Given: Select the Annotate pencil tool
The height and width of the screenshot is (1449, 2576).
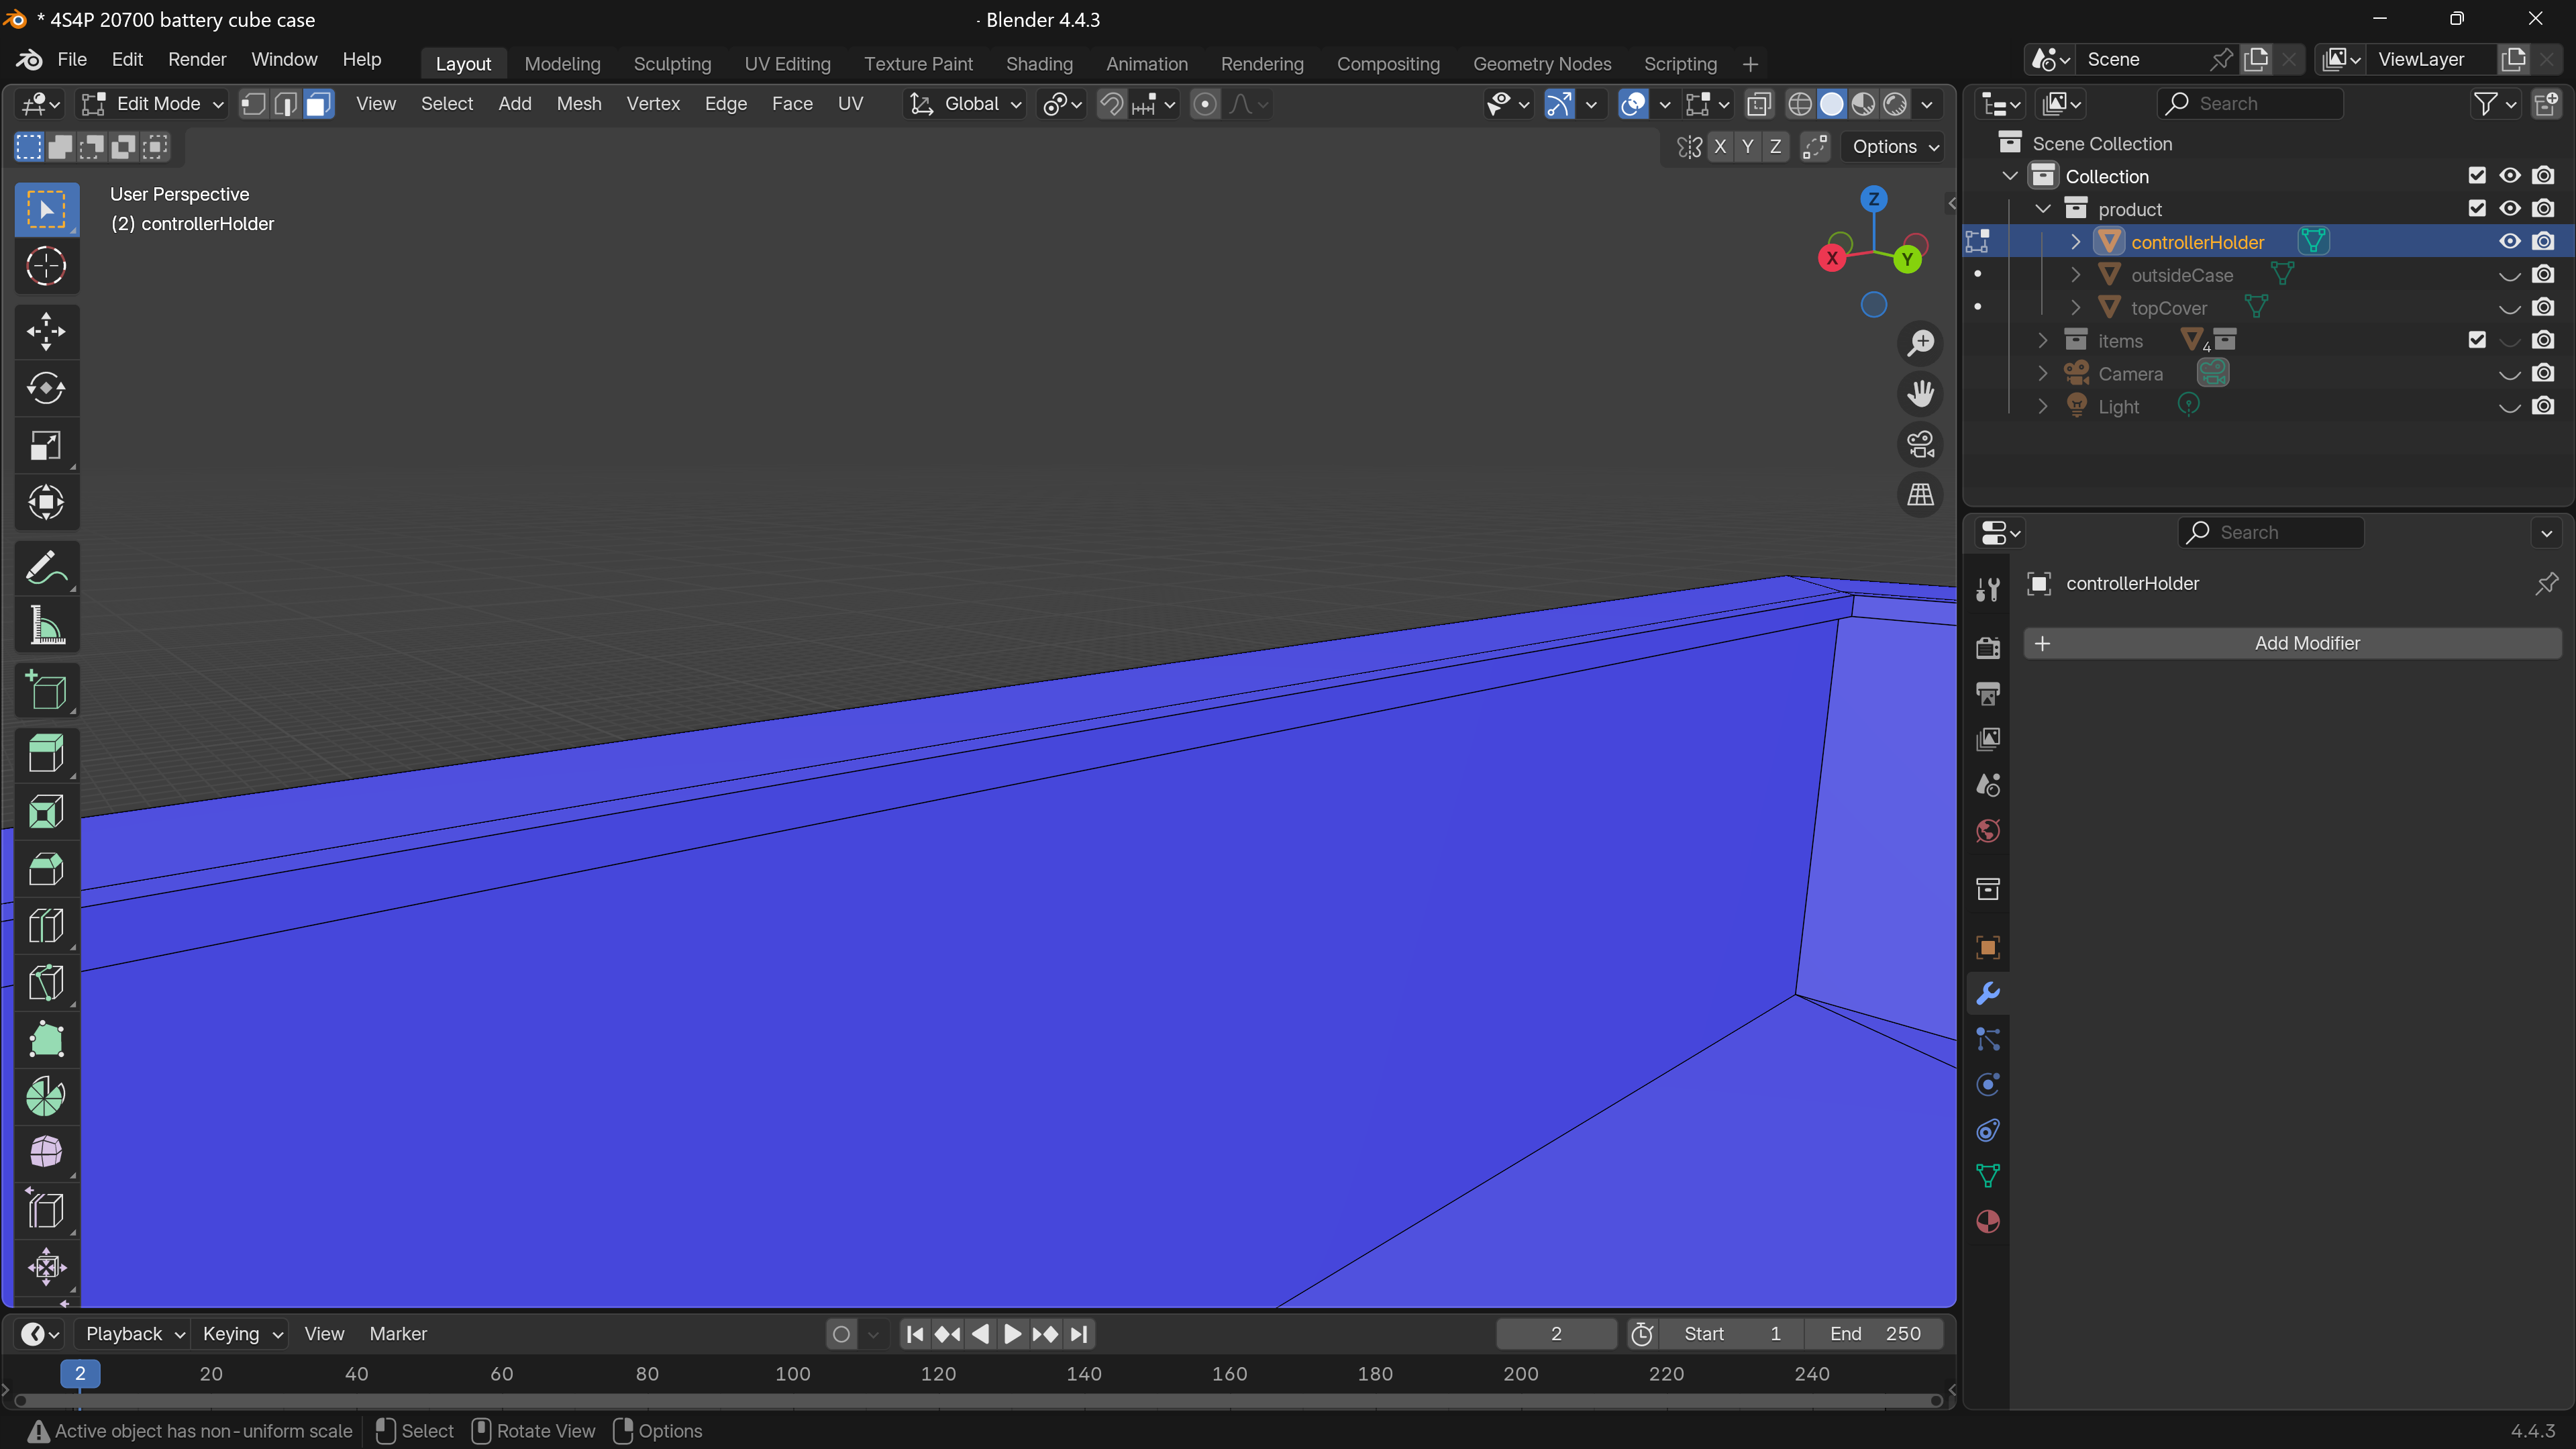Looking at the screenshot, I should pyautogui.click(x=46, y=568).
